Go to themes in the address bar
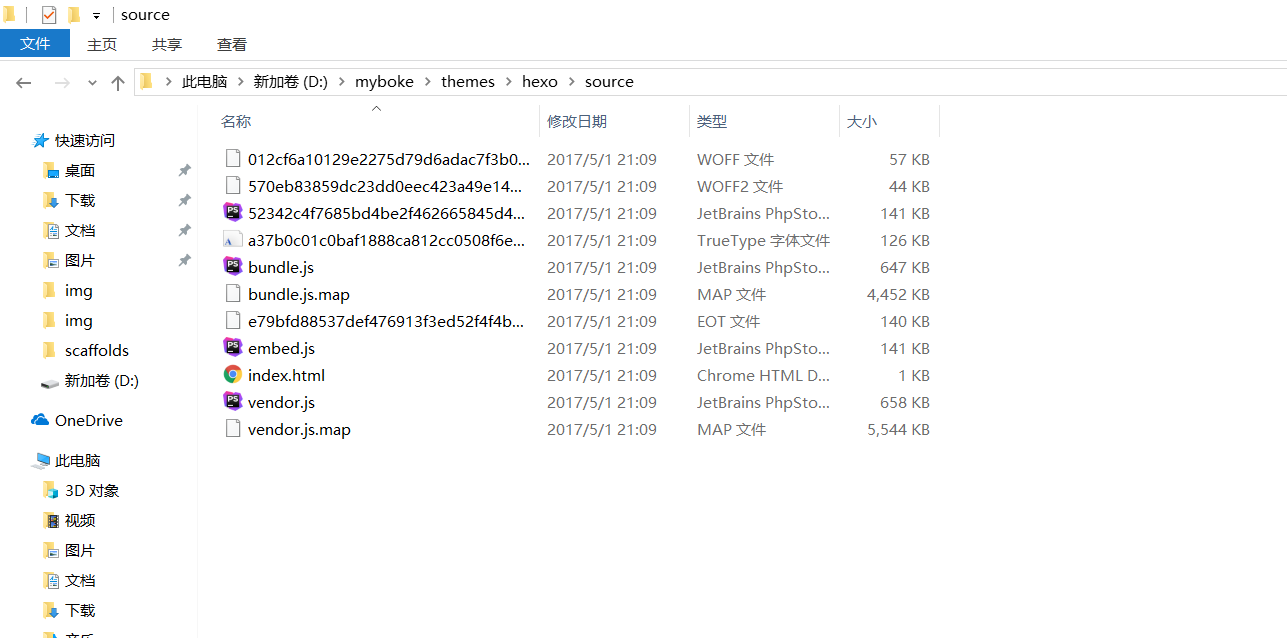 coord(468,82)
